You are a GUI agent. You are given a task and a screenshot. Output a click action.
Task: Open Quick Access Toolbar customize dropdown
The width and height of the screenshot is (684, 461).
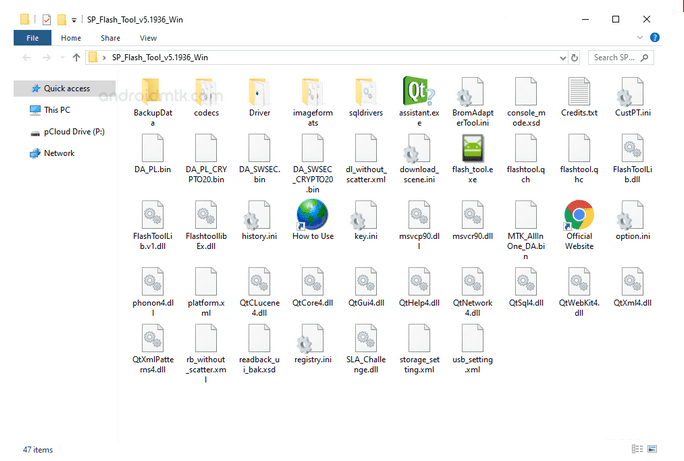[74, 20]
